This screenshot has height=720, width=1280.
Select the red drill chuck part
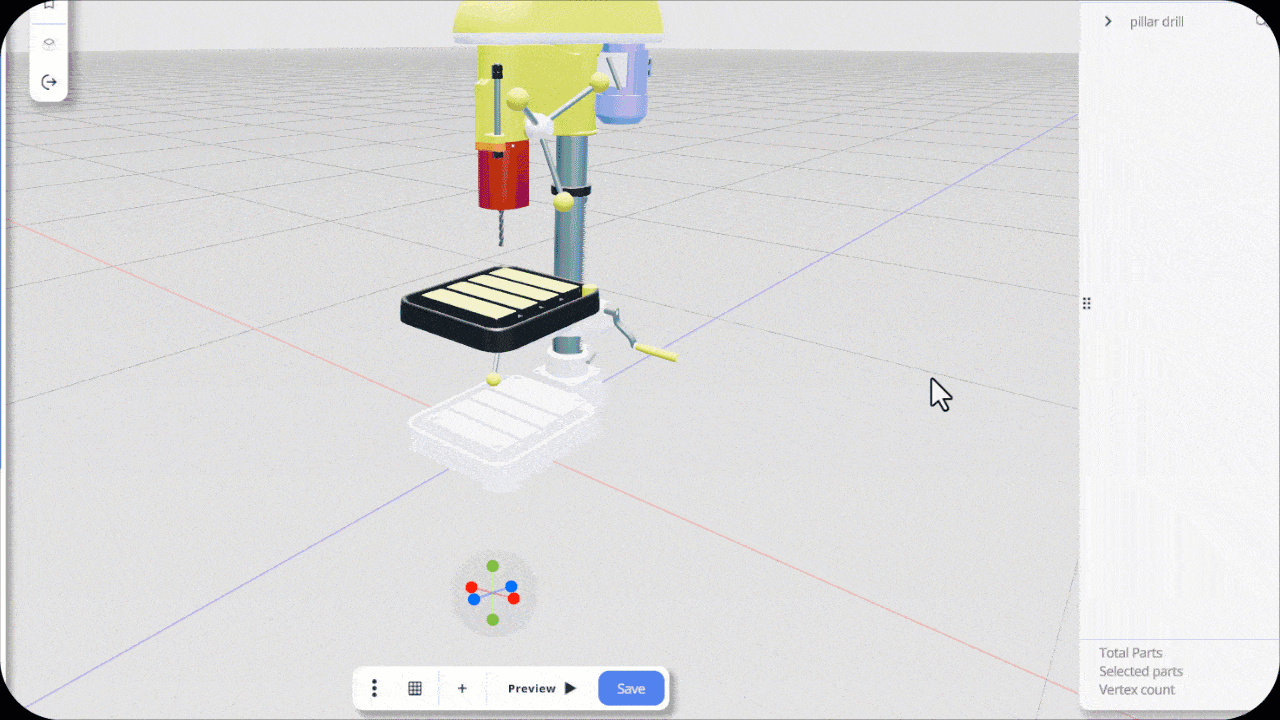point(503,177)
